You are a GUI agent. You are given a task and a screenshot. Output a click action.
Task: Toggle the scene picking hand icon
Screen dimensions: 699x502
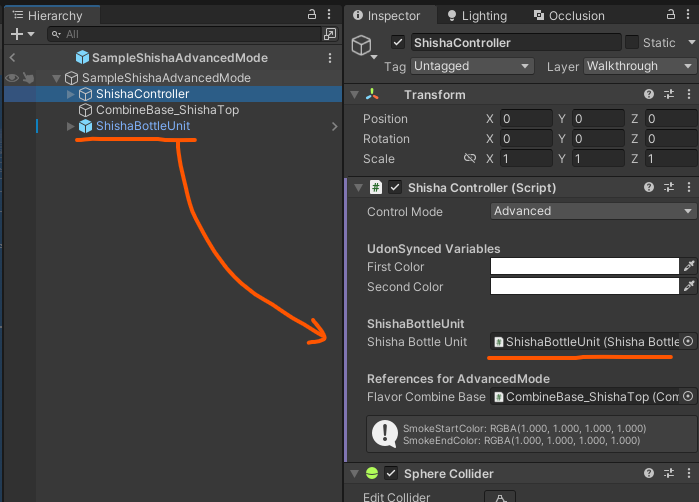coord(28,78)
